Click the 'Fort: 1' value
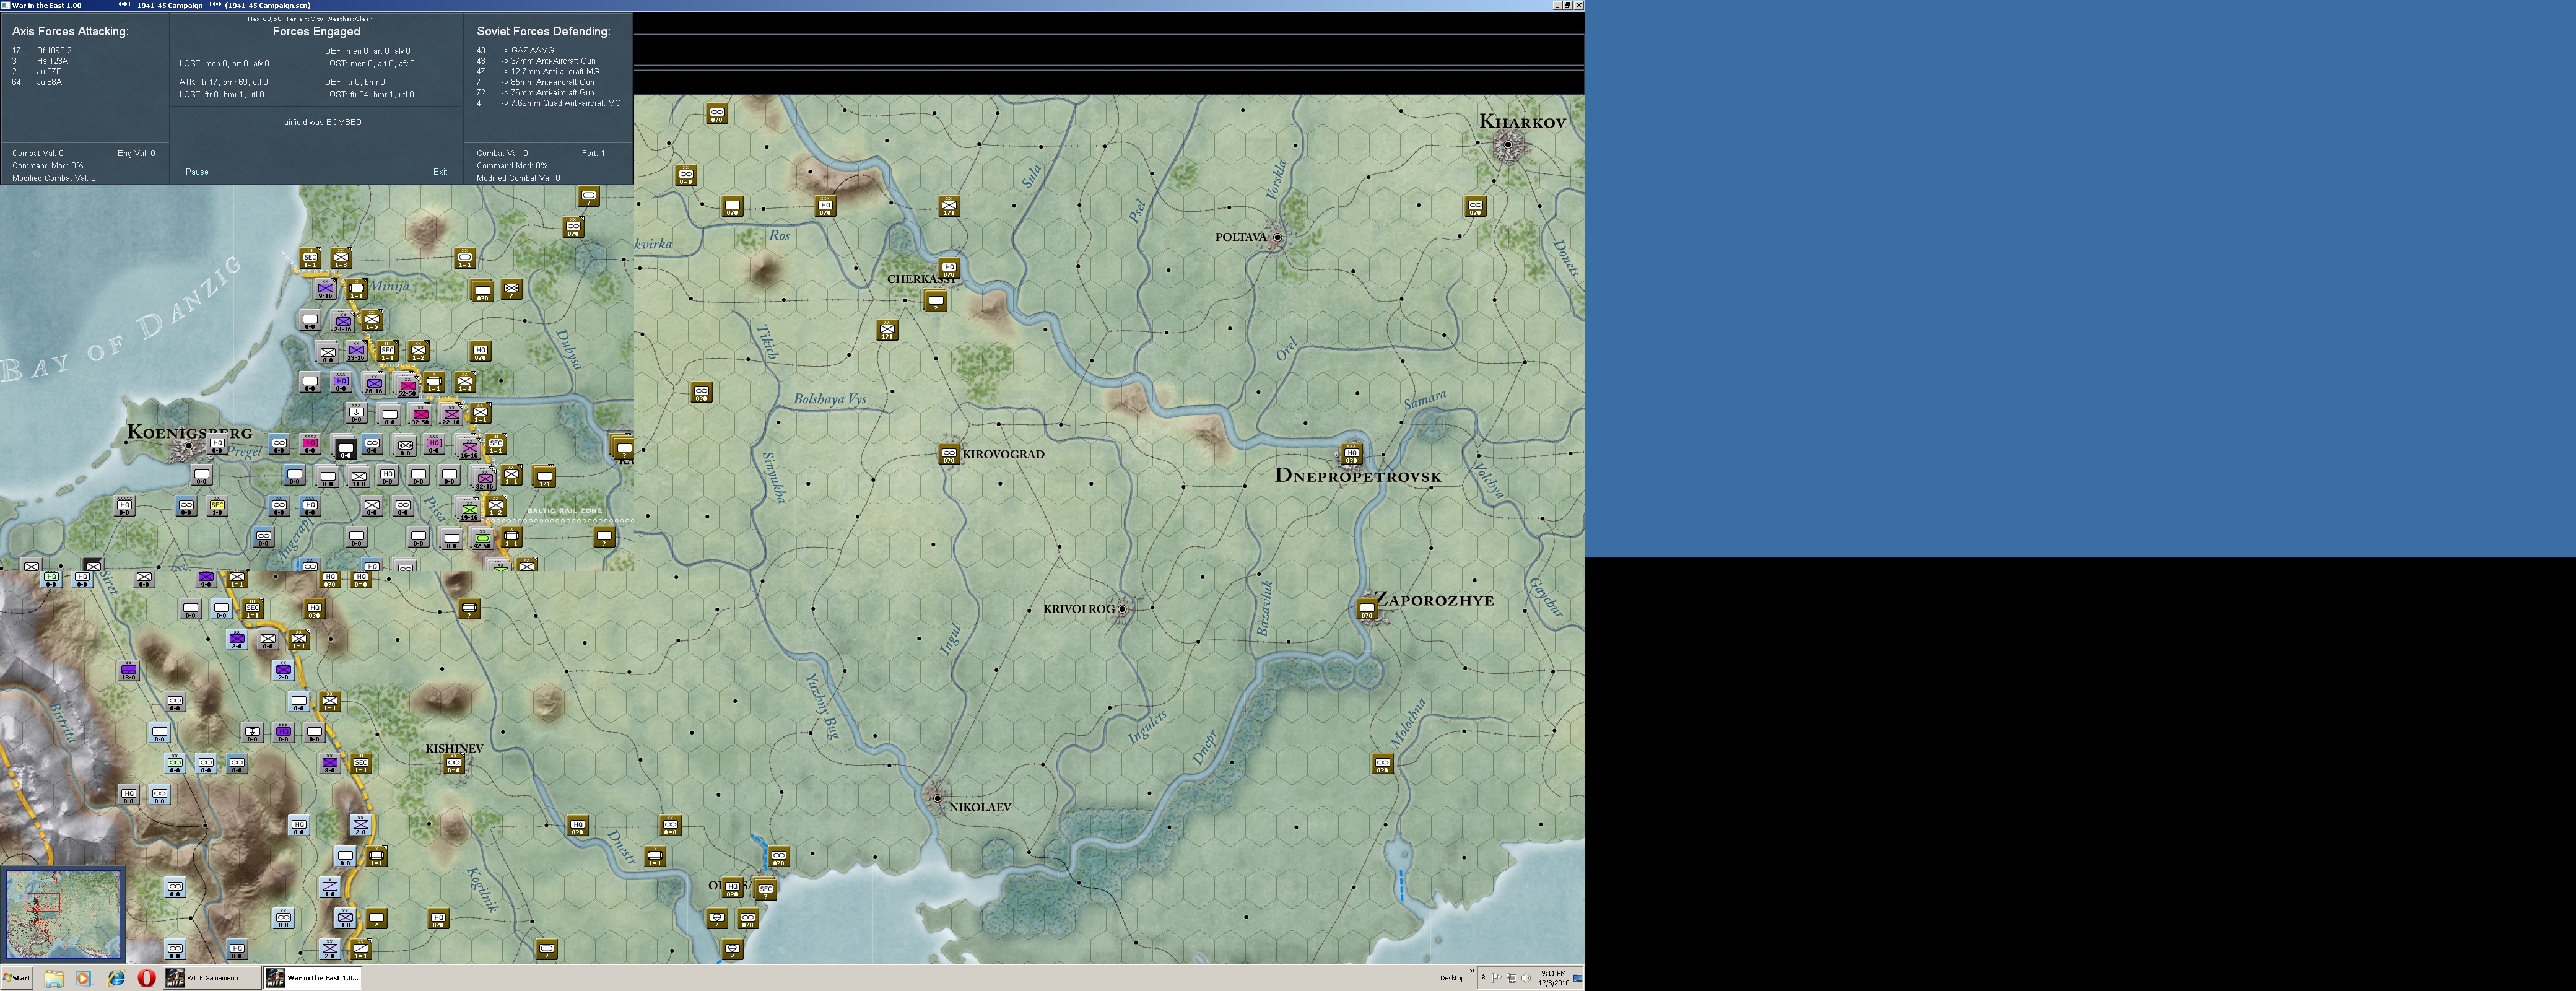Image resolution: width=2576 pixels, height=991 pixels. point(593,153)
